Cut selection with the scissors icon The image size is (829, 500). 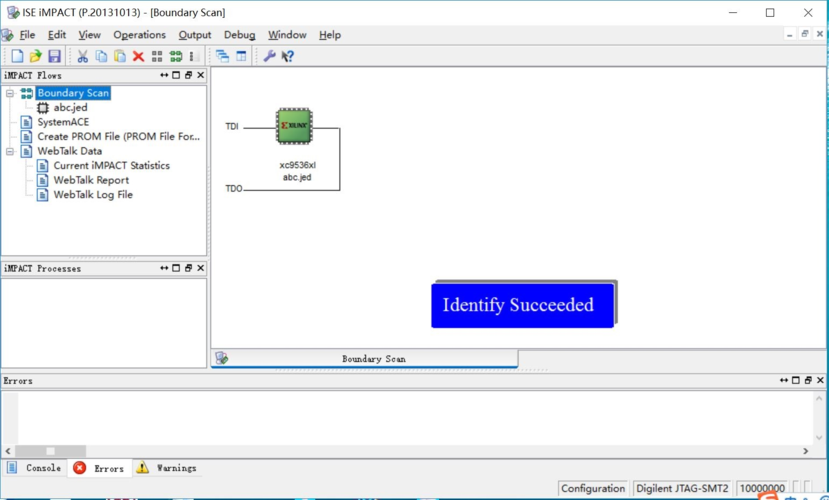[82, 56]
